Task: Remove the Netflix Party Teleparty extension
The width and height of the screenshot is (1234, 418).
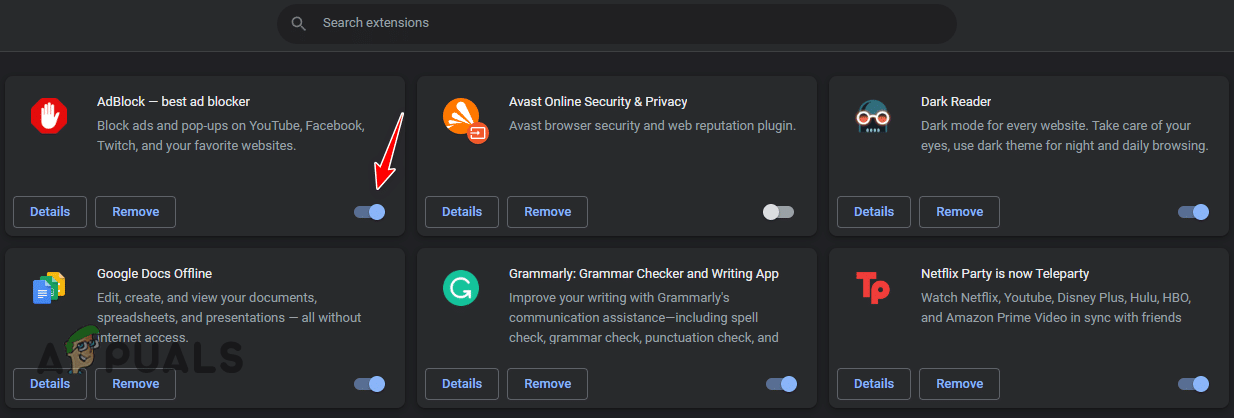Action: coord(959,384)
